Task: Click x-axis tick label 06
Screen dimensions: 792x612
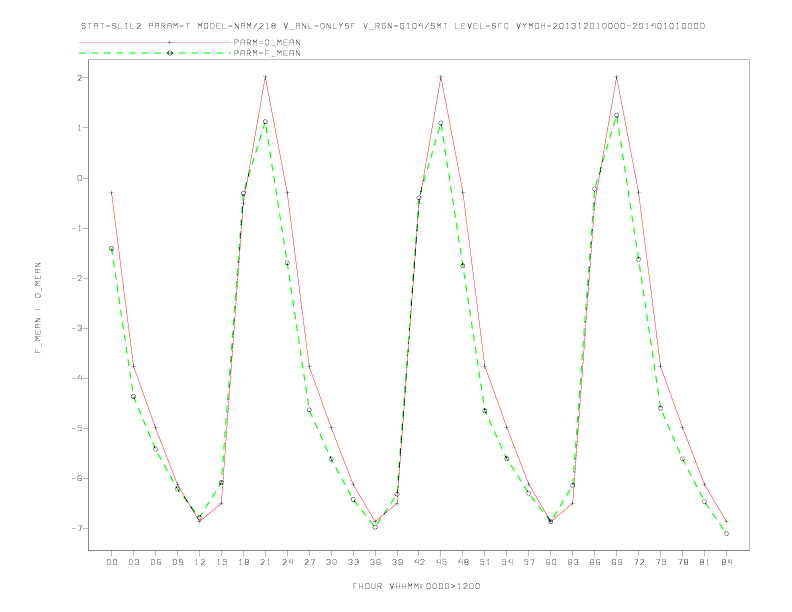Action: [156, 562]
